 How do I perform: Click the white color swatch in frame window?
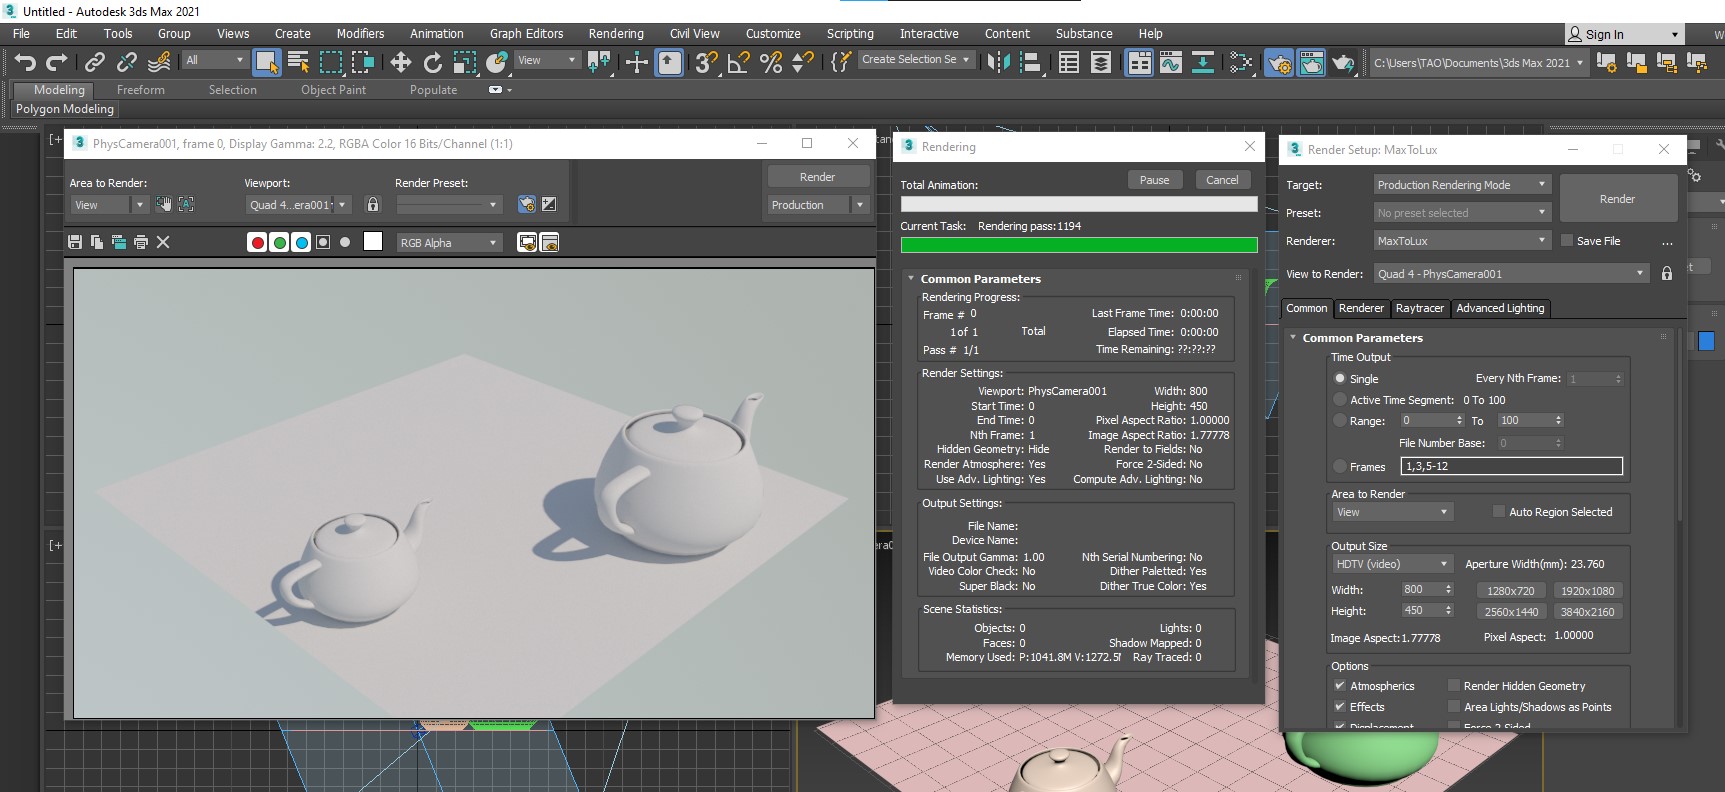(x=373, y=242)
